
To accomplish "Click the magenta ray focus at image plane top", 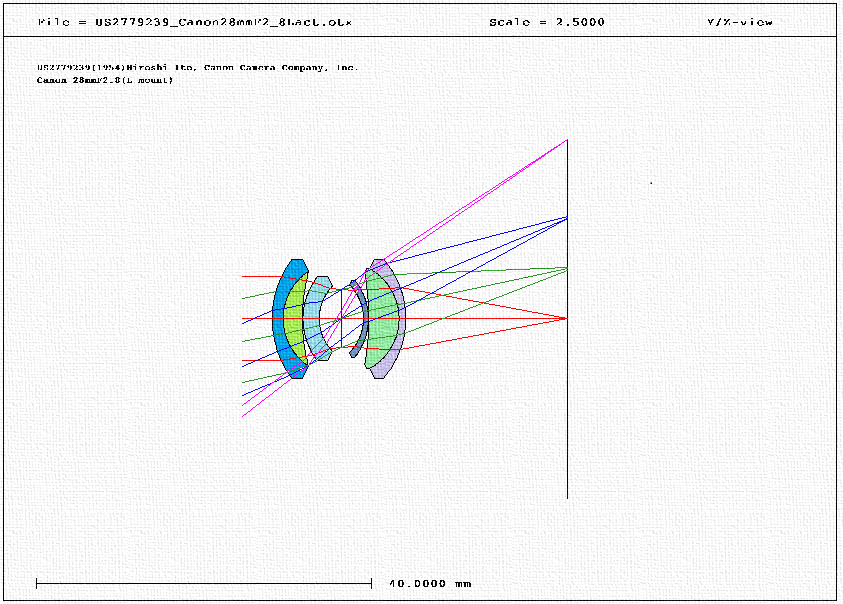I will click(567, 140).
